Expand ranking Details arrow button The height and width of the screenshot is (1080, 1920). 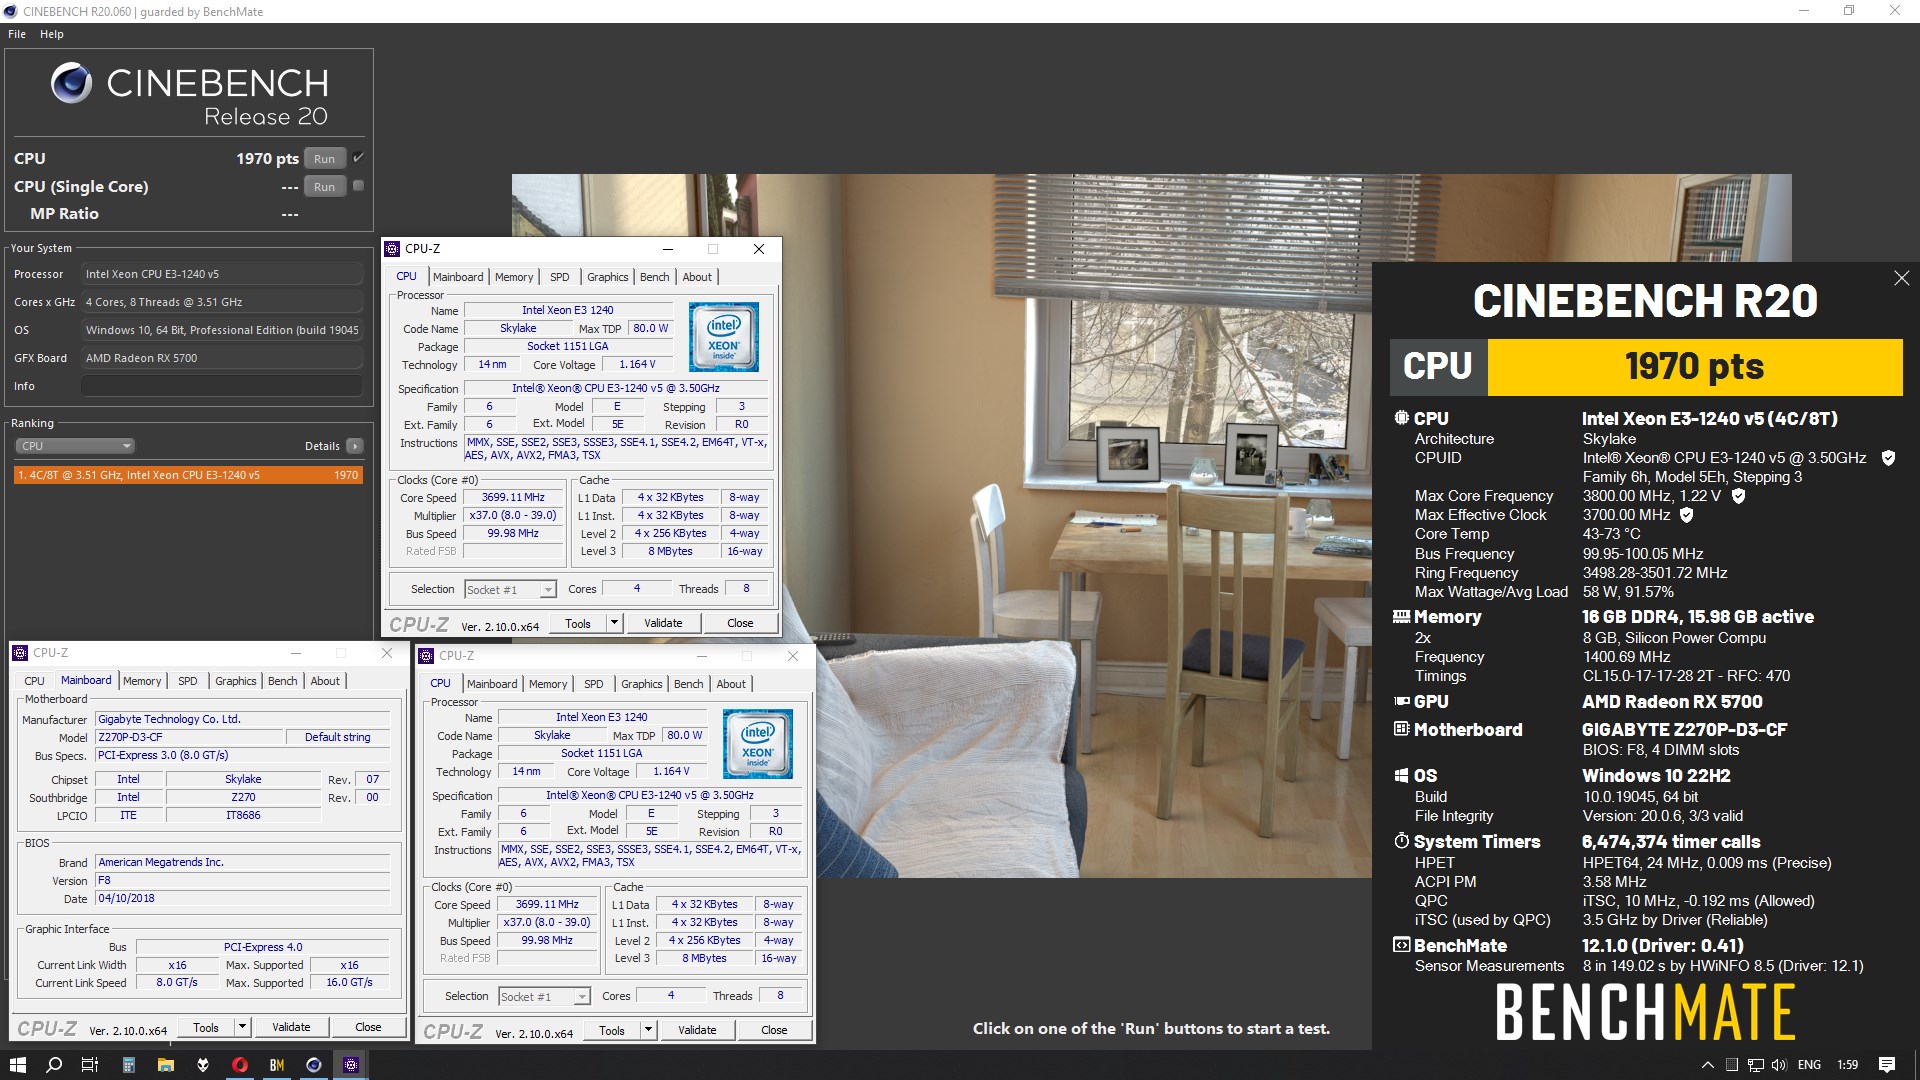355,446
